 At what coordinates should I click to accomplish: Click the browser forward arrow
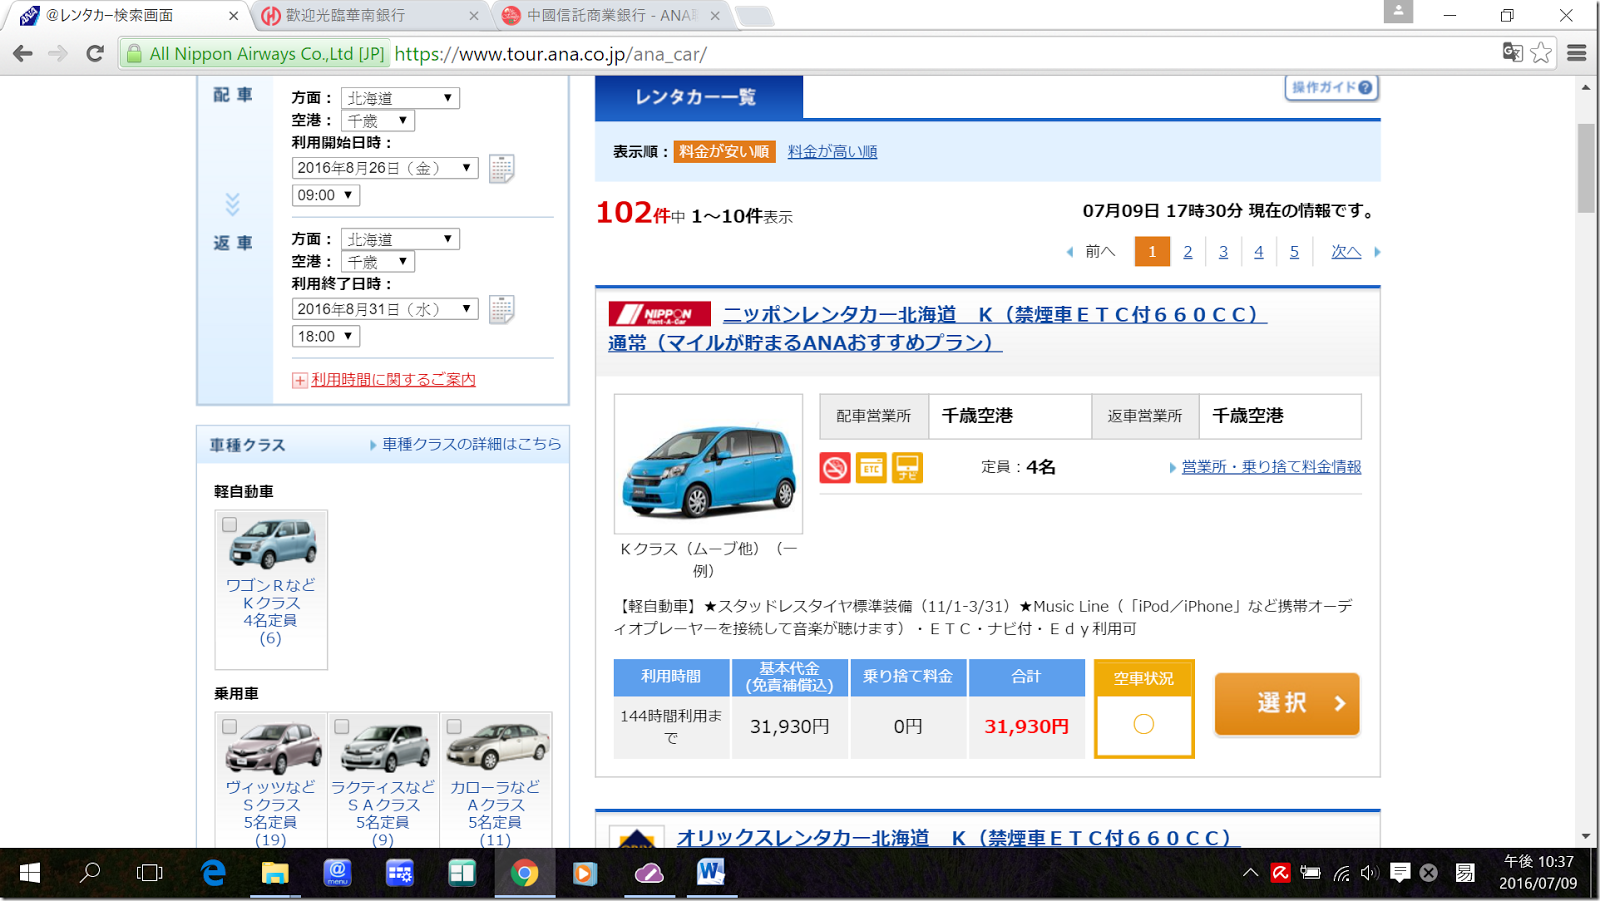tap(58, 53)
